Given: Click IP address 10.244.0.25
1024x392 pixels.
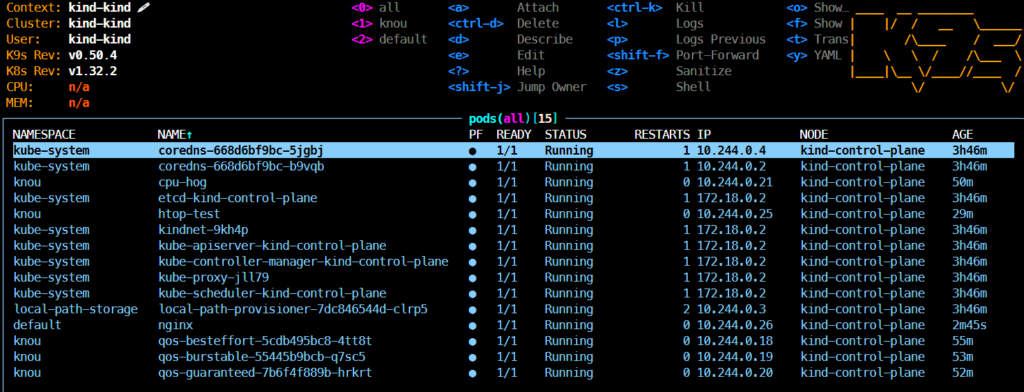Looking at the screenshot, I should tap(735, 214).
